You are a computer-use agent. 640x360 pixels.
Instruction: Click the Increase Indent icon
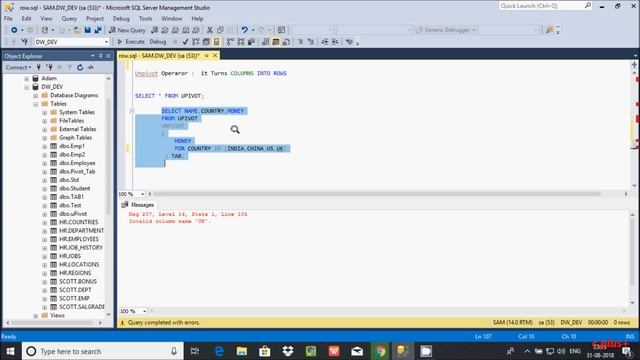point(336,42)
